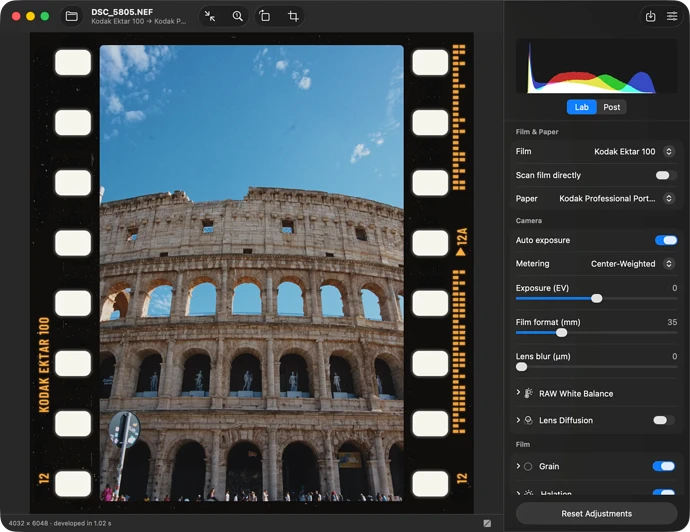Expand the Lens Diffusion section chevron
690x532 pixels.
pos(518,420)
